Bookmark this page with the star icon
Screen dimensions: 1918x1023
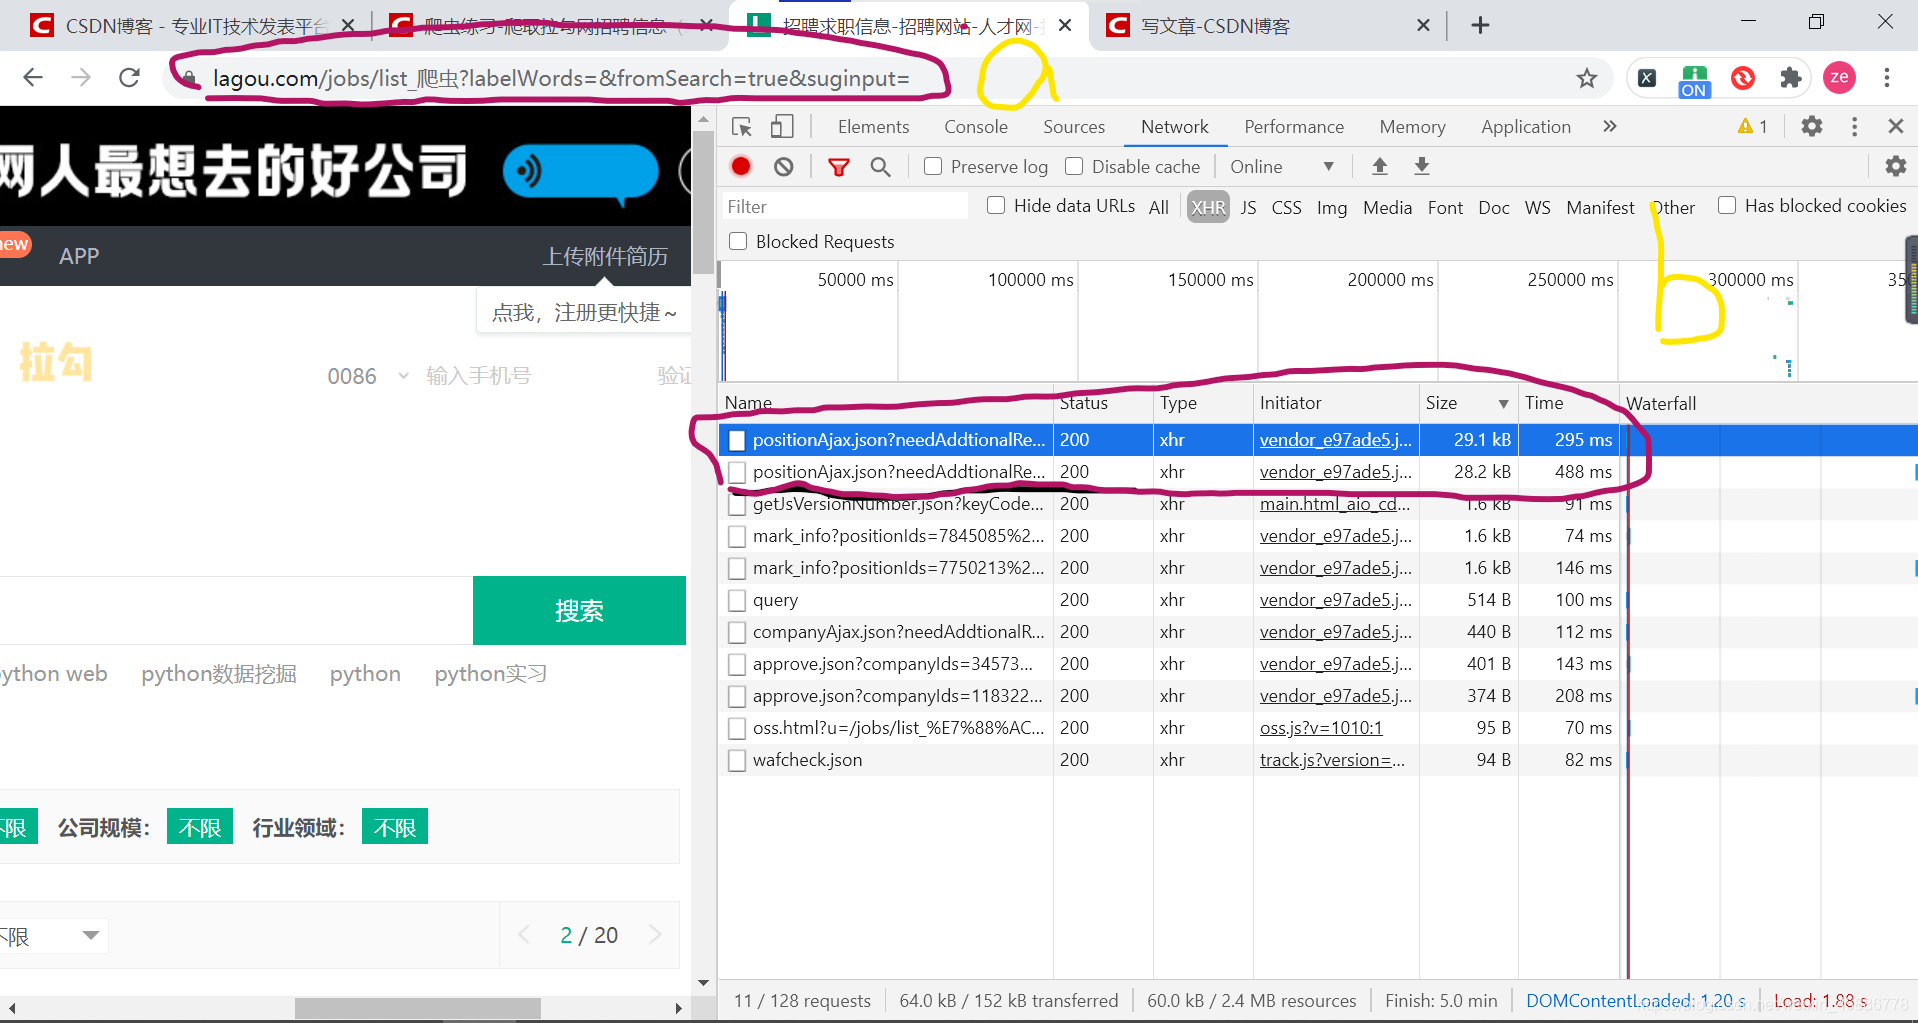pos(1587,78)
